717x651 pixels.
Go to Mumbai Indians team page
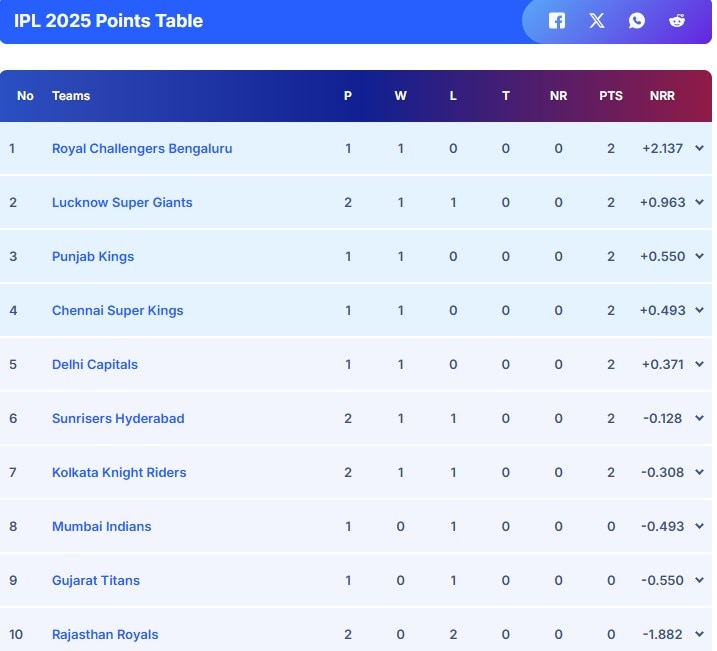102,526
